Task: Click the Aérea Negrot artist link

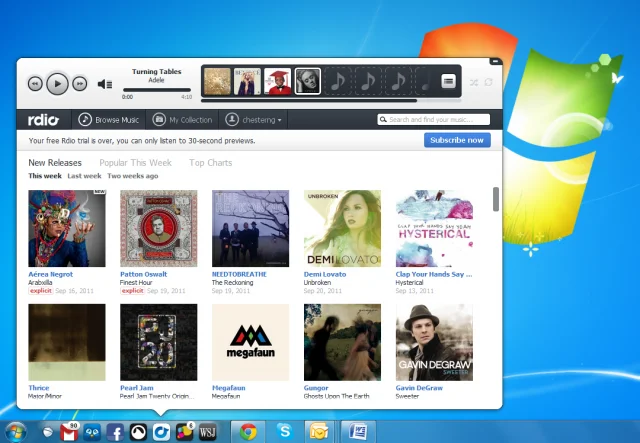Action: coord(51,274)
